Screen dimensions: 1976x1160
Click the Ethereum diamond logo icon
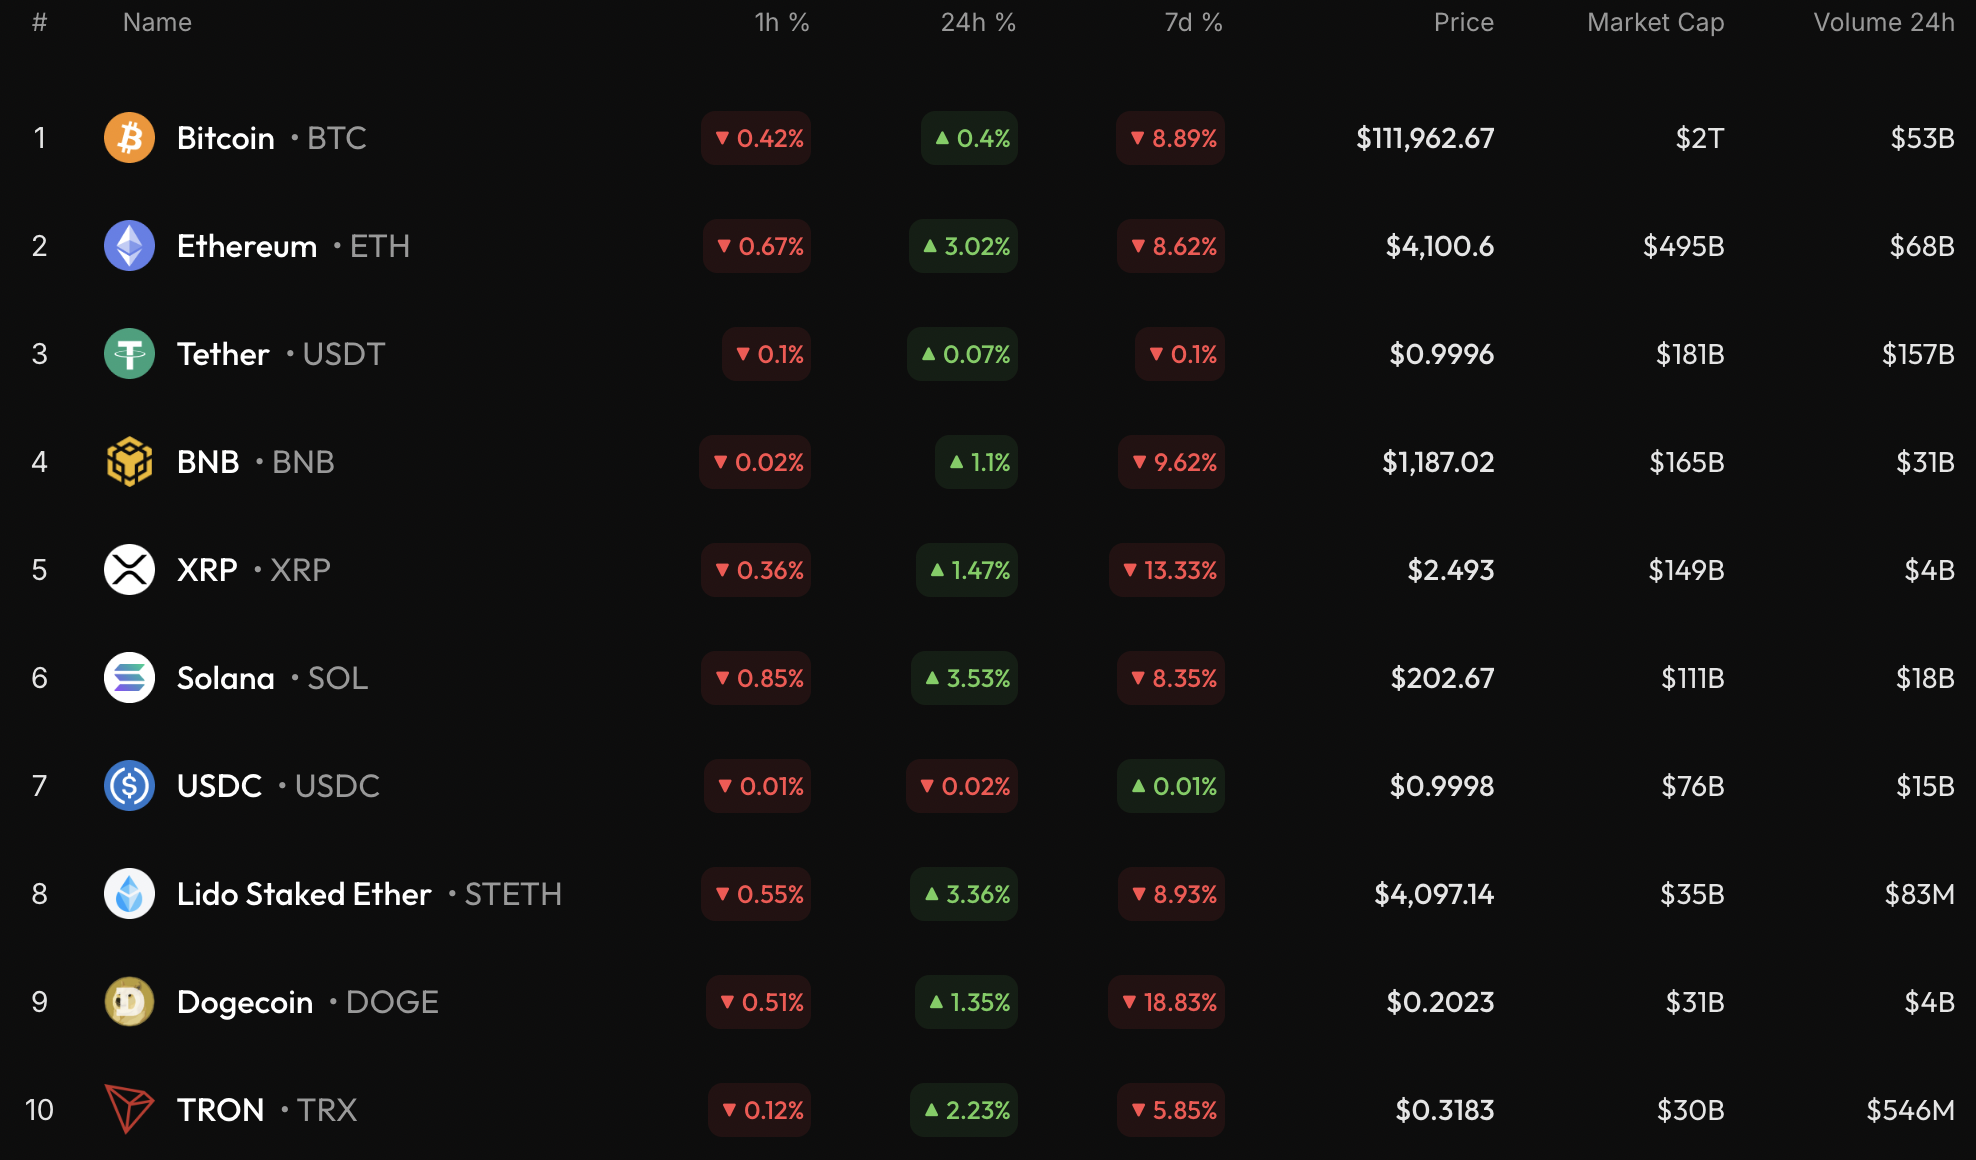coord(129,246)
